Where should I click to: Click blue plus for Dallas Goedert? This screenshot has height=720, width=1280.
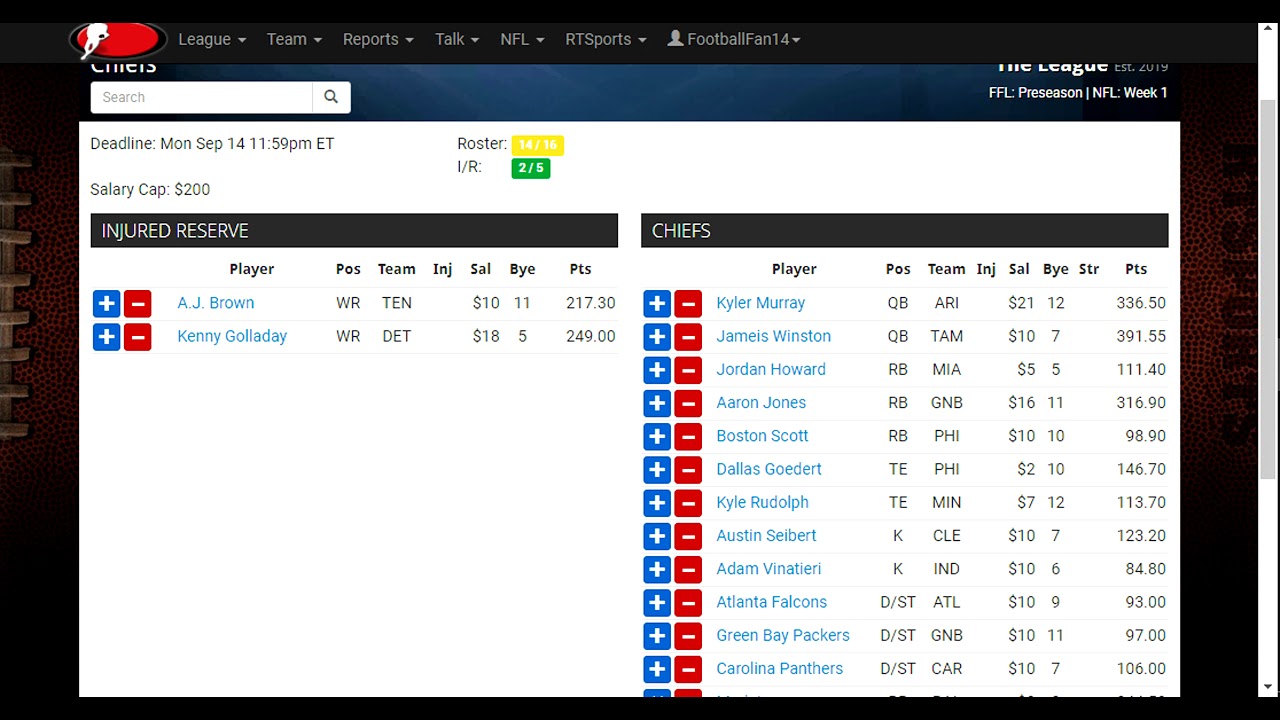click(x=657, y=470)
